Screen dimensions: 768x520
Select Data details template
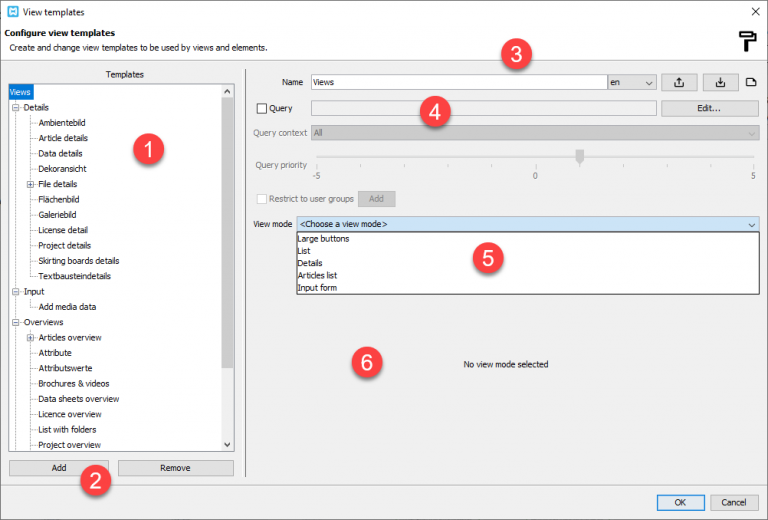click(60, 153)
